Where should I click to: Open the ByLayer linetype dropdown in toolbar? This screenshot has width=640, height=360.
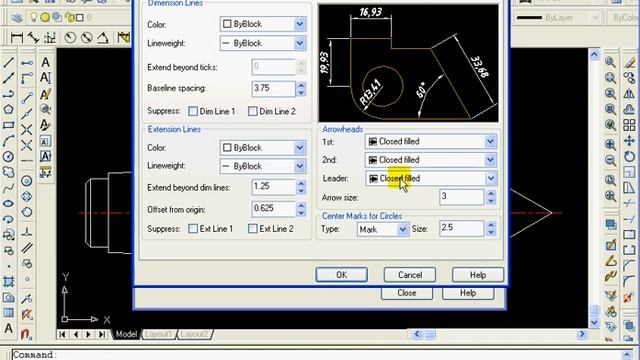coord(557,18)
